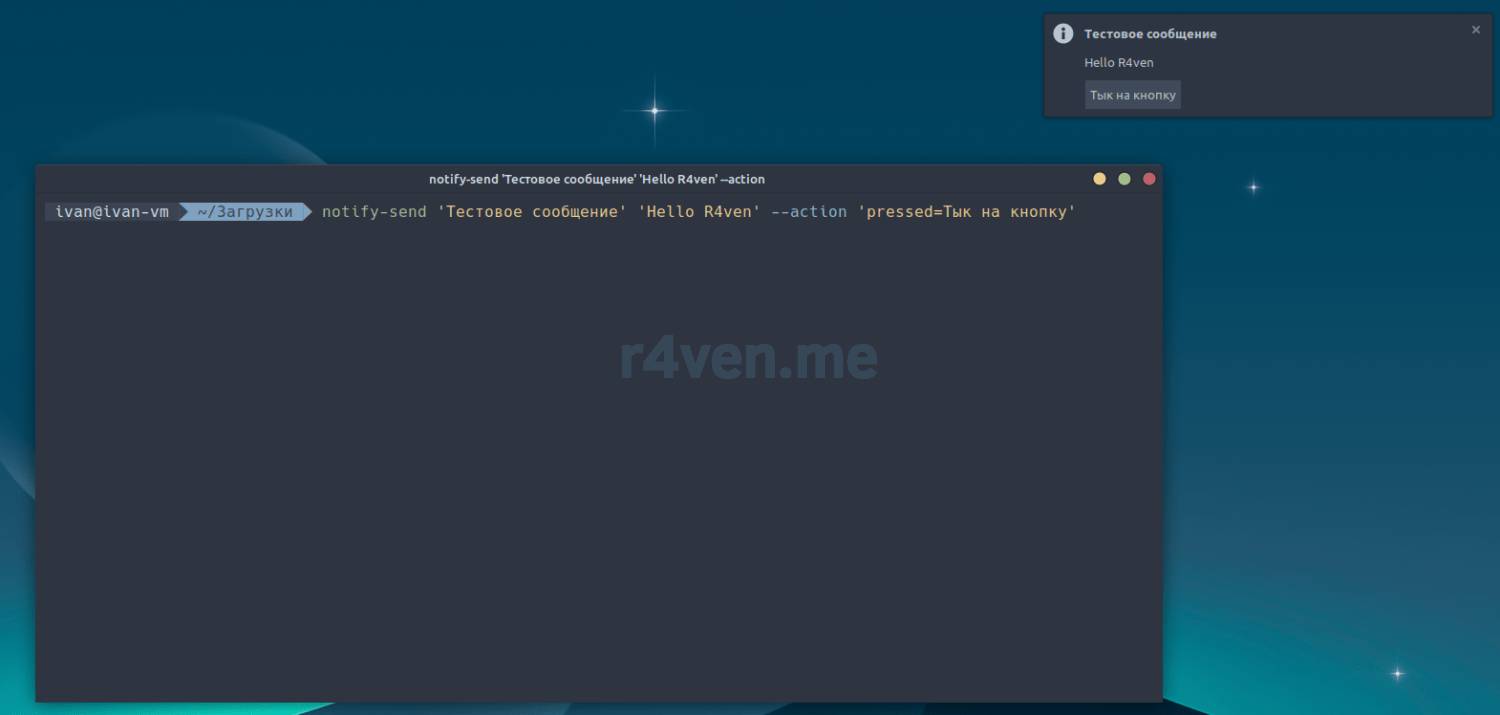
Task: Click the terminal window title bar text
Action: click(x=596, y=179)
